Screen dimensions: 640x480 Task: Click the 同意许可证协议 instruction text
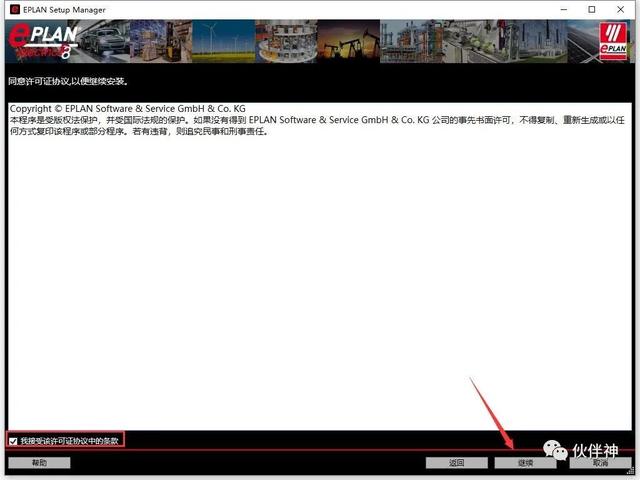tap(69, 81)
